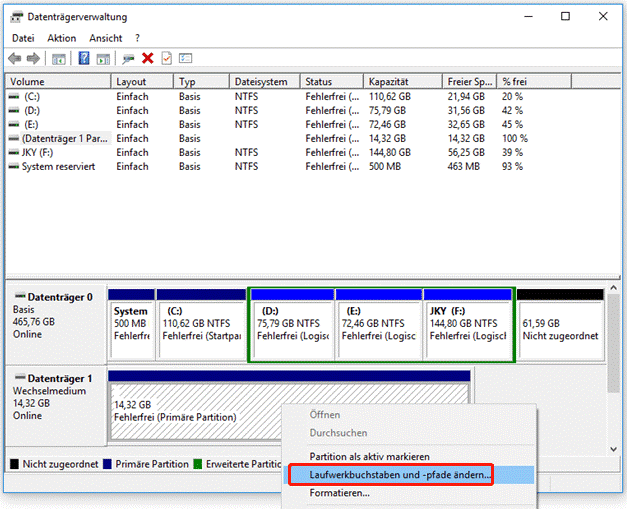Click the checklist settings toolbar icon
Viewport: 627px width, 509px height.
click(x=186, y=58)
